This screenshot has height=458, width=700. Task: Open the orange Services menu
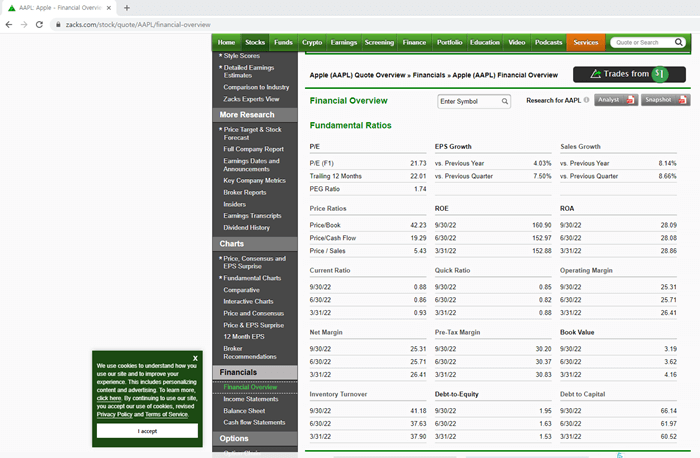pos(586,42)
